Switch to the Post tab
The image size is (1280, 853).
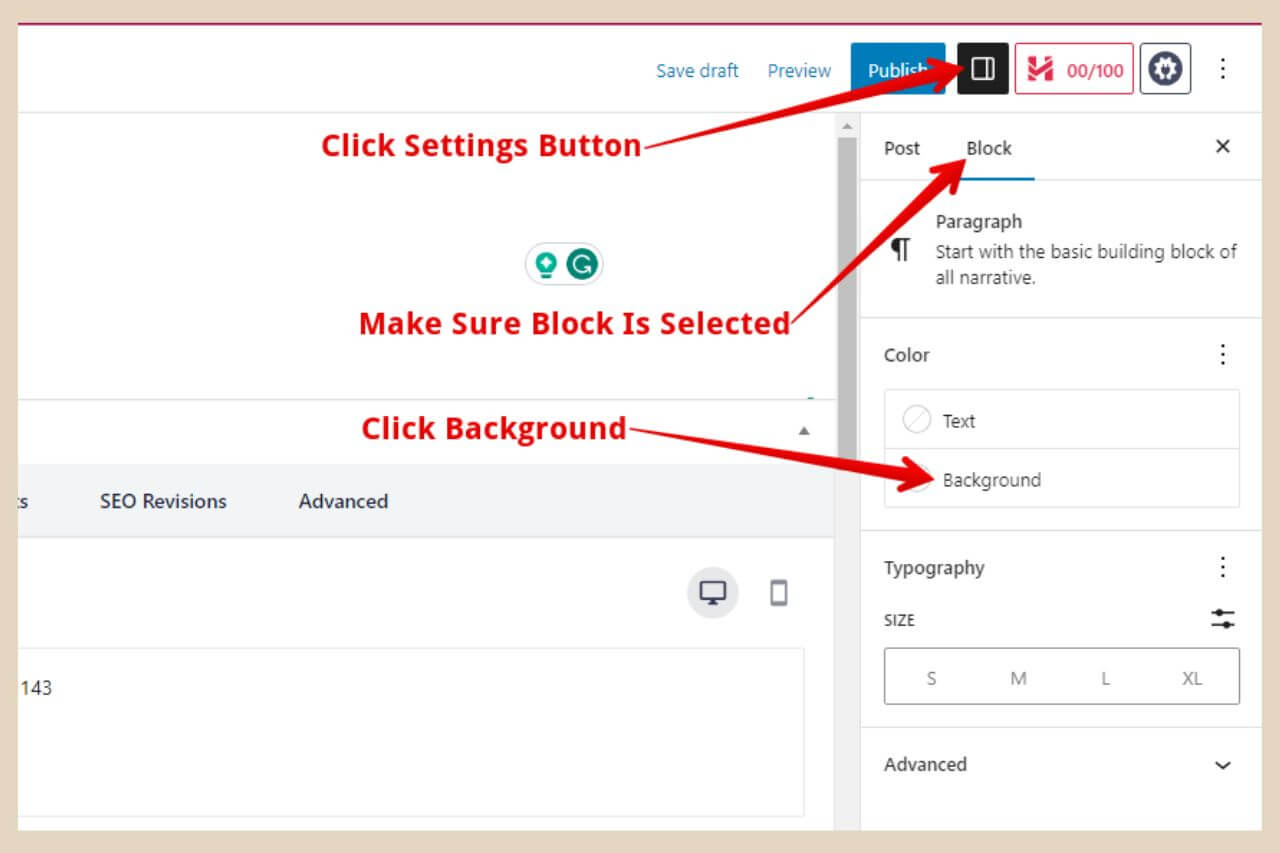click(x=901, y=148)
